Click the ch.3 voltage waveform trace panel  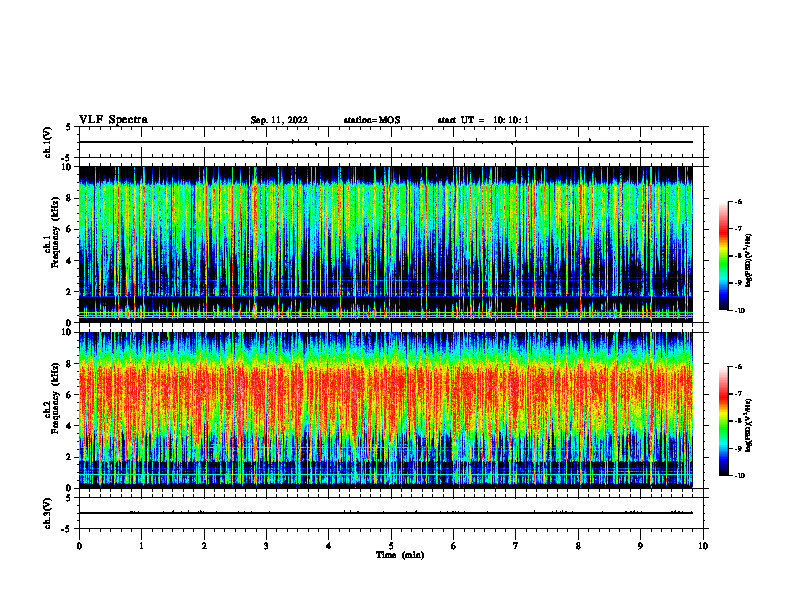(x=391, y=513)
